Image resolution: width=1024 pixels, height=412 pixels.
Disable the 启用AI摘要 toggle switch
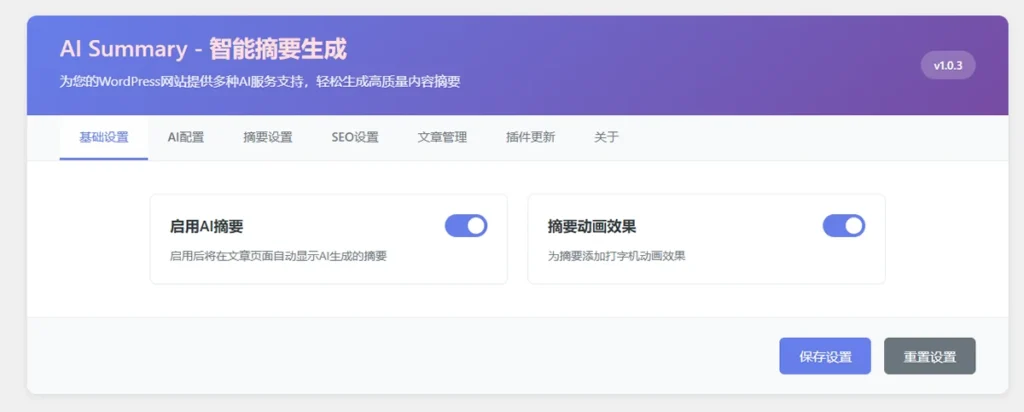tap(466, 226)
